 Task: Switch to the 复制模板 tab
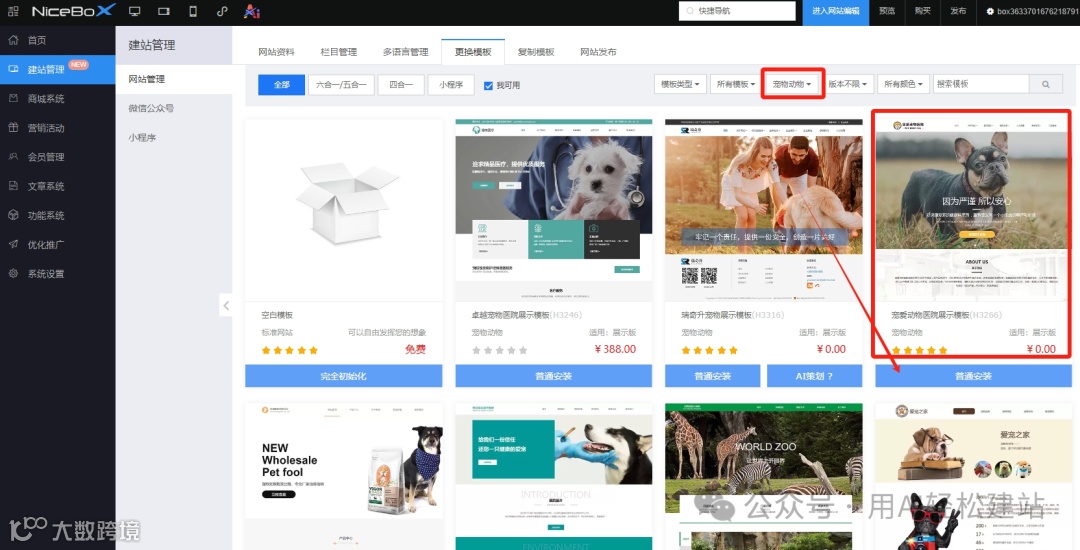536,52
